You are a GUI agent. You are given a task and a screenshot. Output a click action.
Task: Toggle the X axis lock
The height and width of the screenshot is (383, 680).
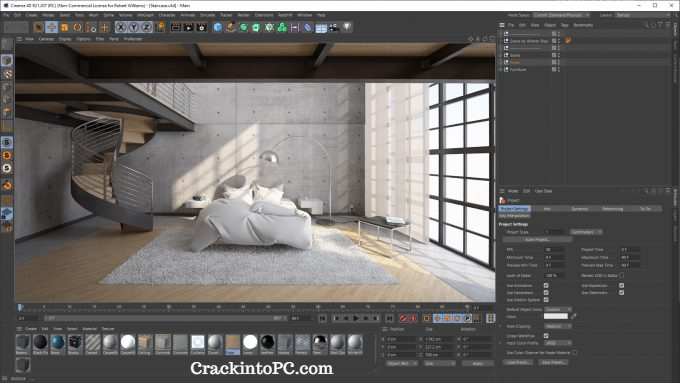(121, 27)
